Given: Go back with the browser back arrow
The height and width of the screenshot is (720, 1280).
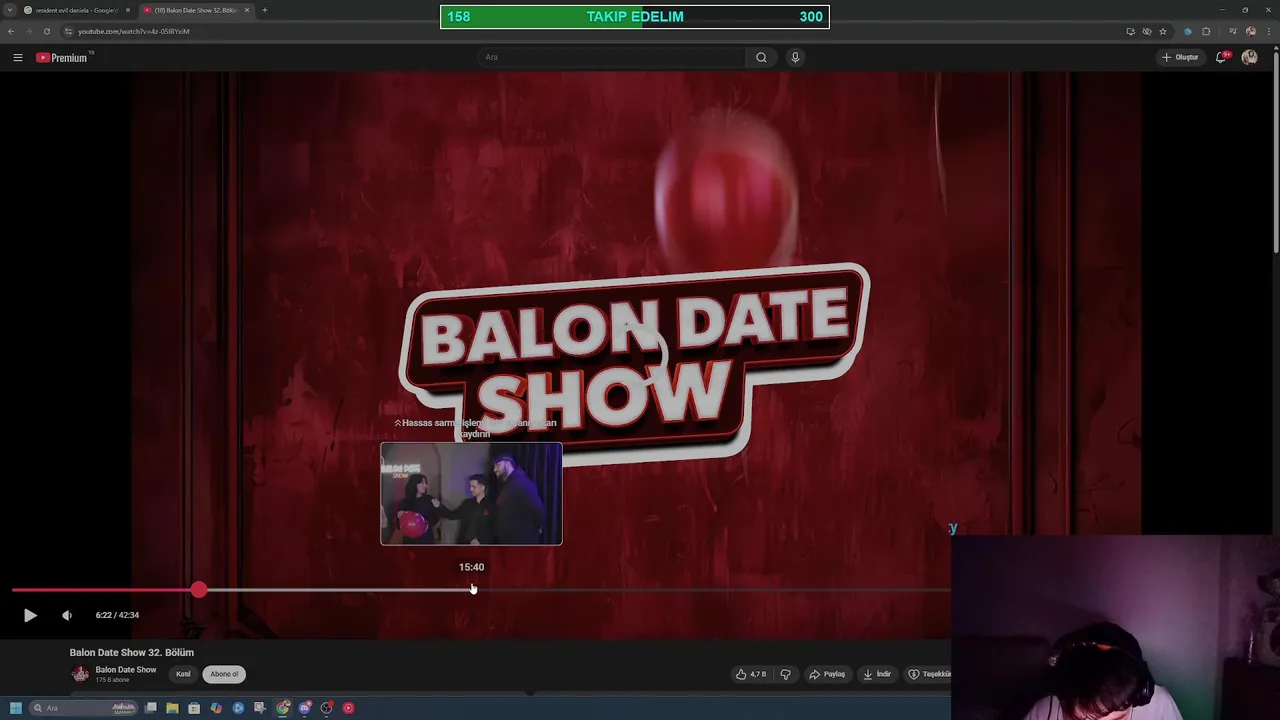Looking at the screenshot, I should coord(11,31).
